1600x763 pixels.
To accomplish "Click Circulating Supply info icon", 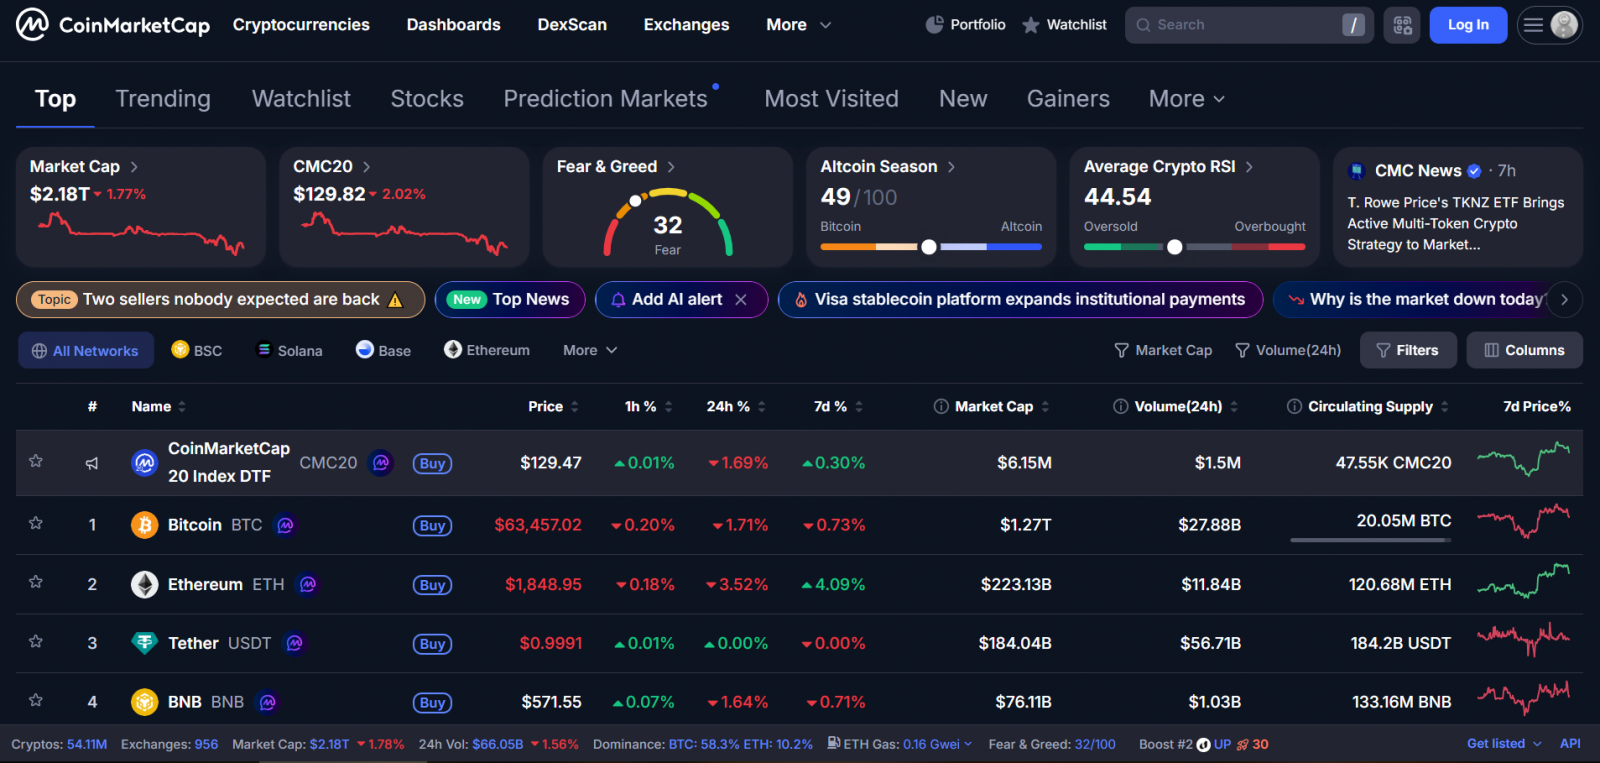I will (x=1294, y=406).
